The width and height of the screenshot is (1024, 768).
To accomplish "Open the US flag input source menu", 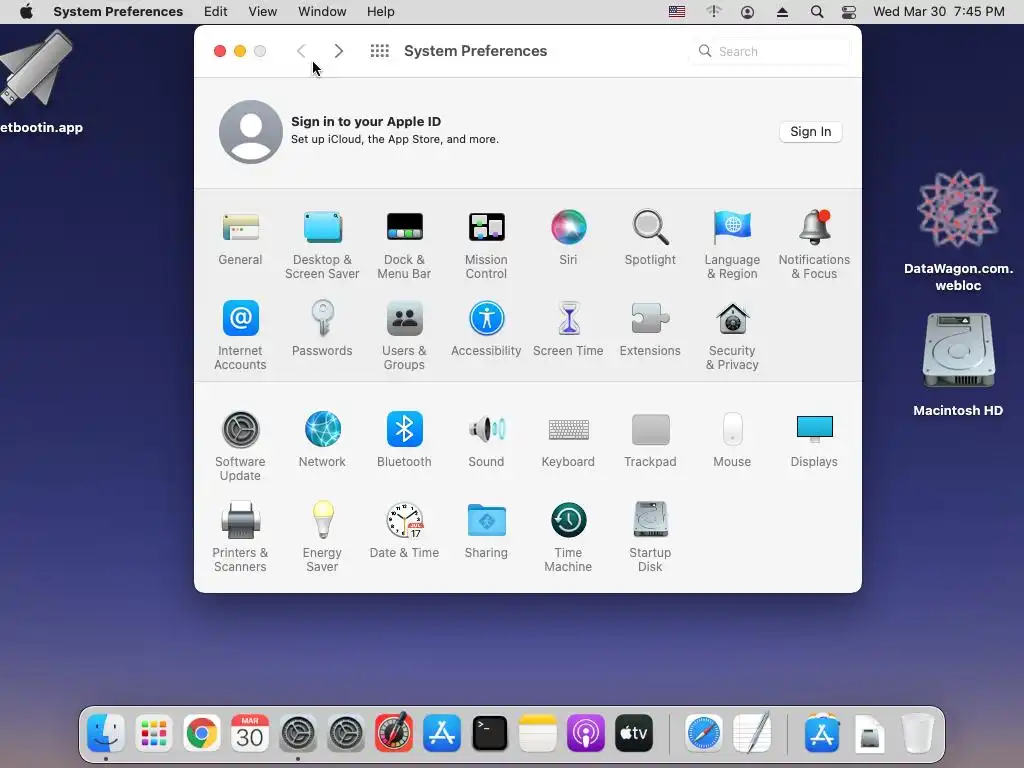I will [x=677, y=11].
